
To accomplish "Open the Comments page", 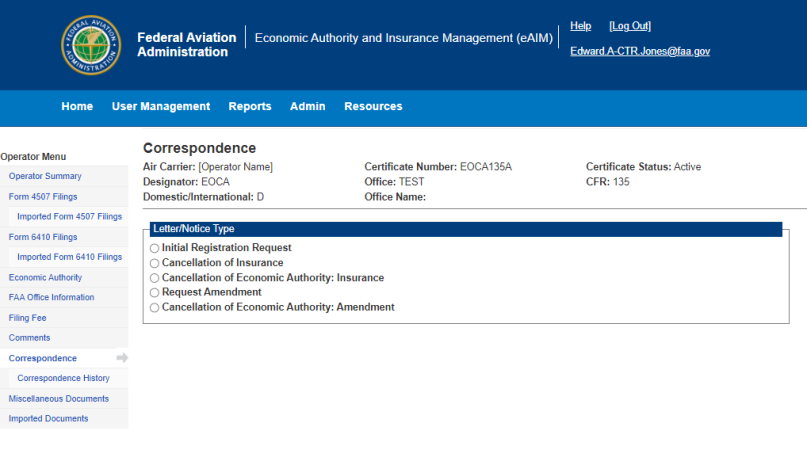I will (x=29, y=338).
